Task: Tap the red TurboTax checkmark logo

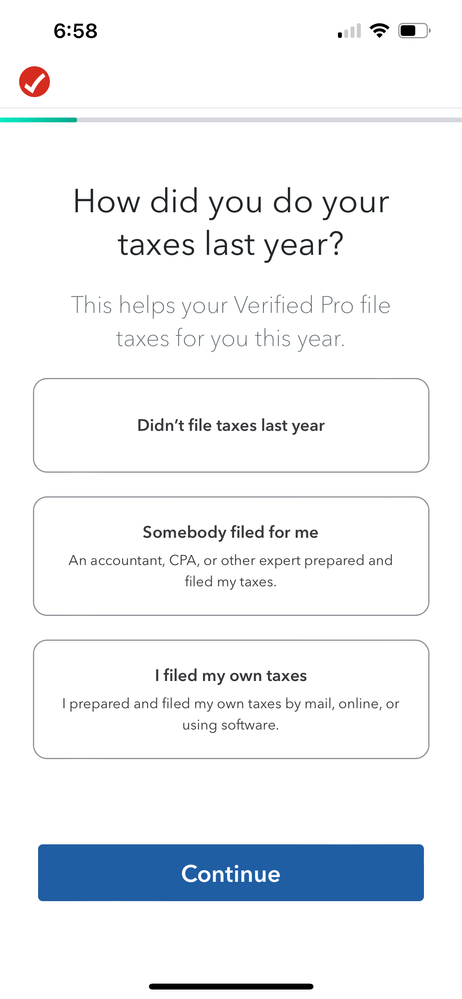Action: [34, 82]
